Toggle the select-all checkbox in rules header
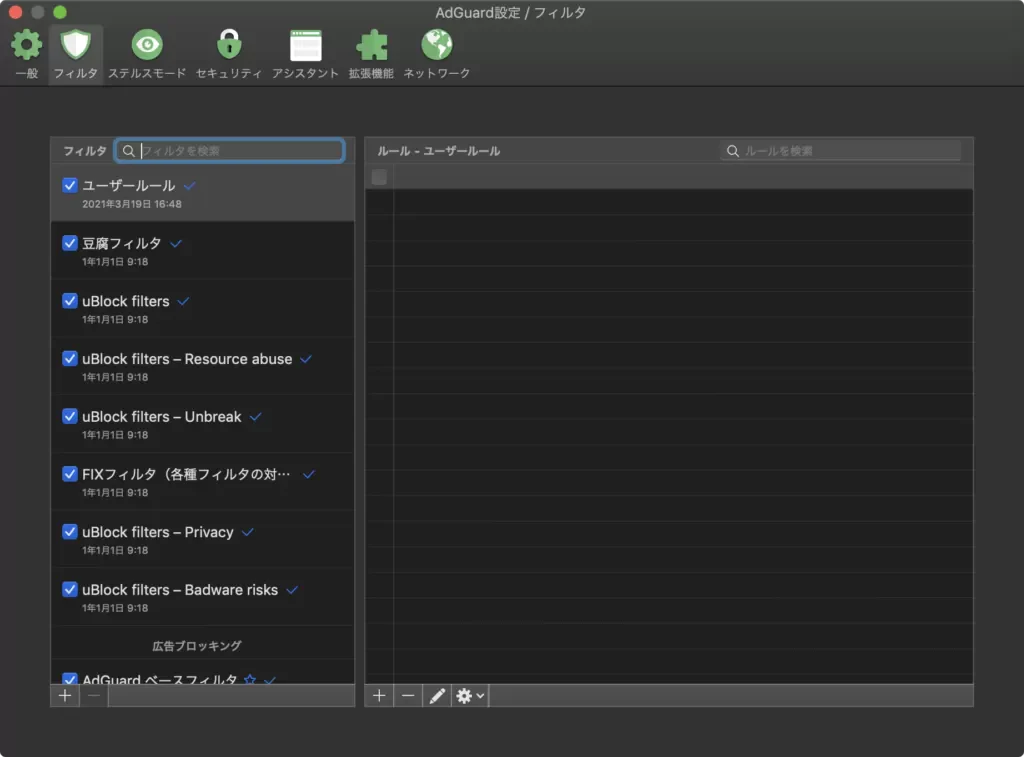 click(379, 177)
